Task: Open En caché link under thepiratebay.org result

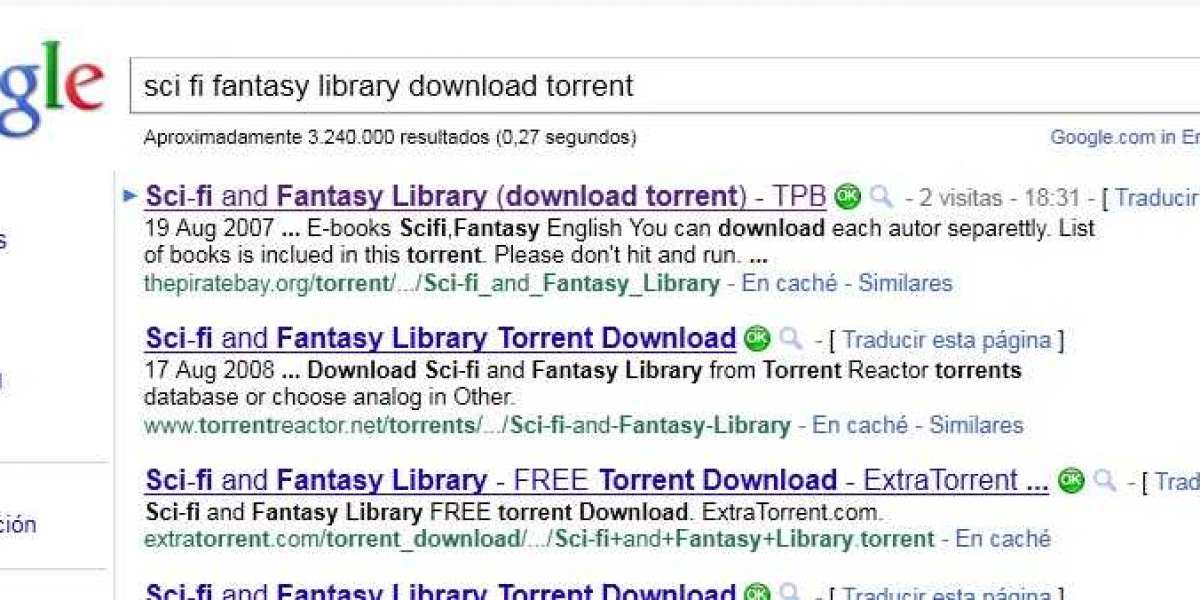Action: [x=789, y=283]
